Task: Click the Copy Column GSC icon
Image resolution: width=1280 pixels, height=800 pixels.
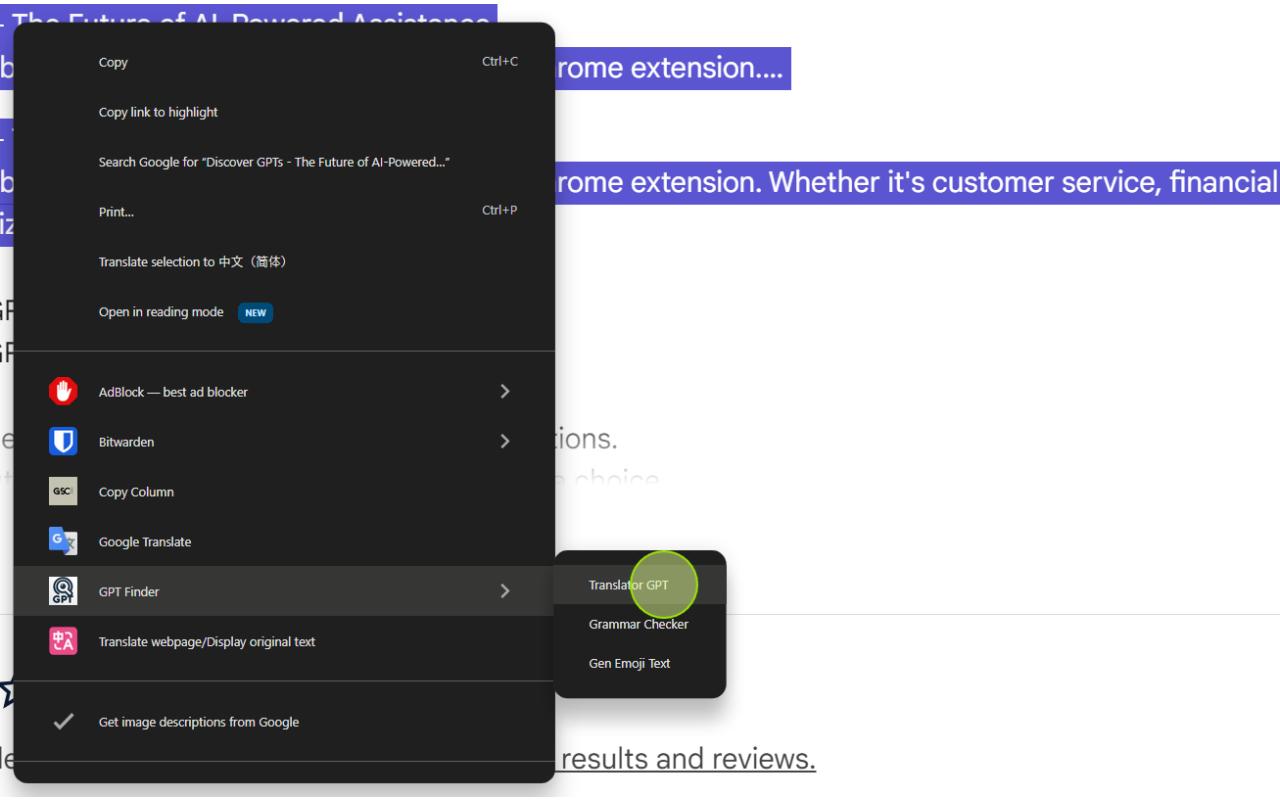Action: click(63, 491)
